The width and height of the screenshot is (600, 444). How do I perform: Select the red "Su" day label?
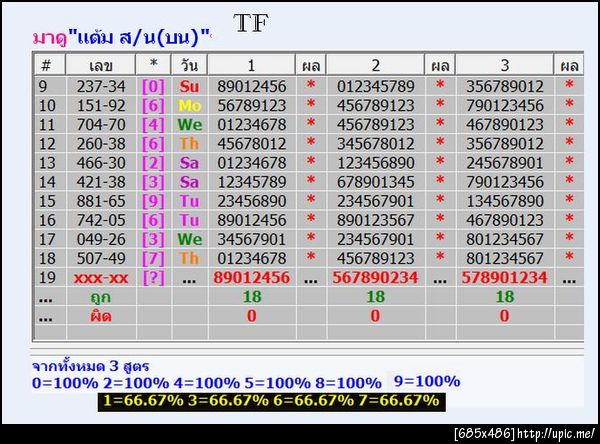pyautogui.click(x=189, y=87)
